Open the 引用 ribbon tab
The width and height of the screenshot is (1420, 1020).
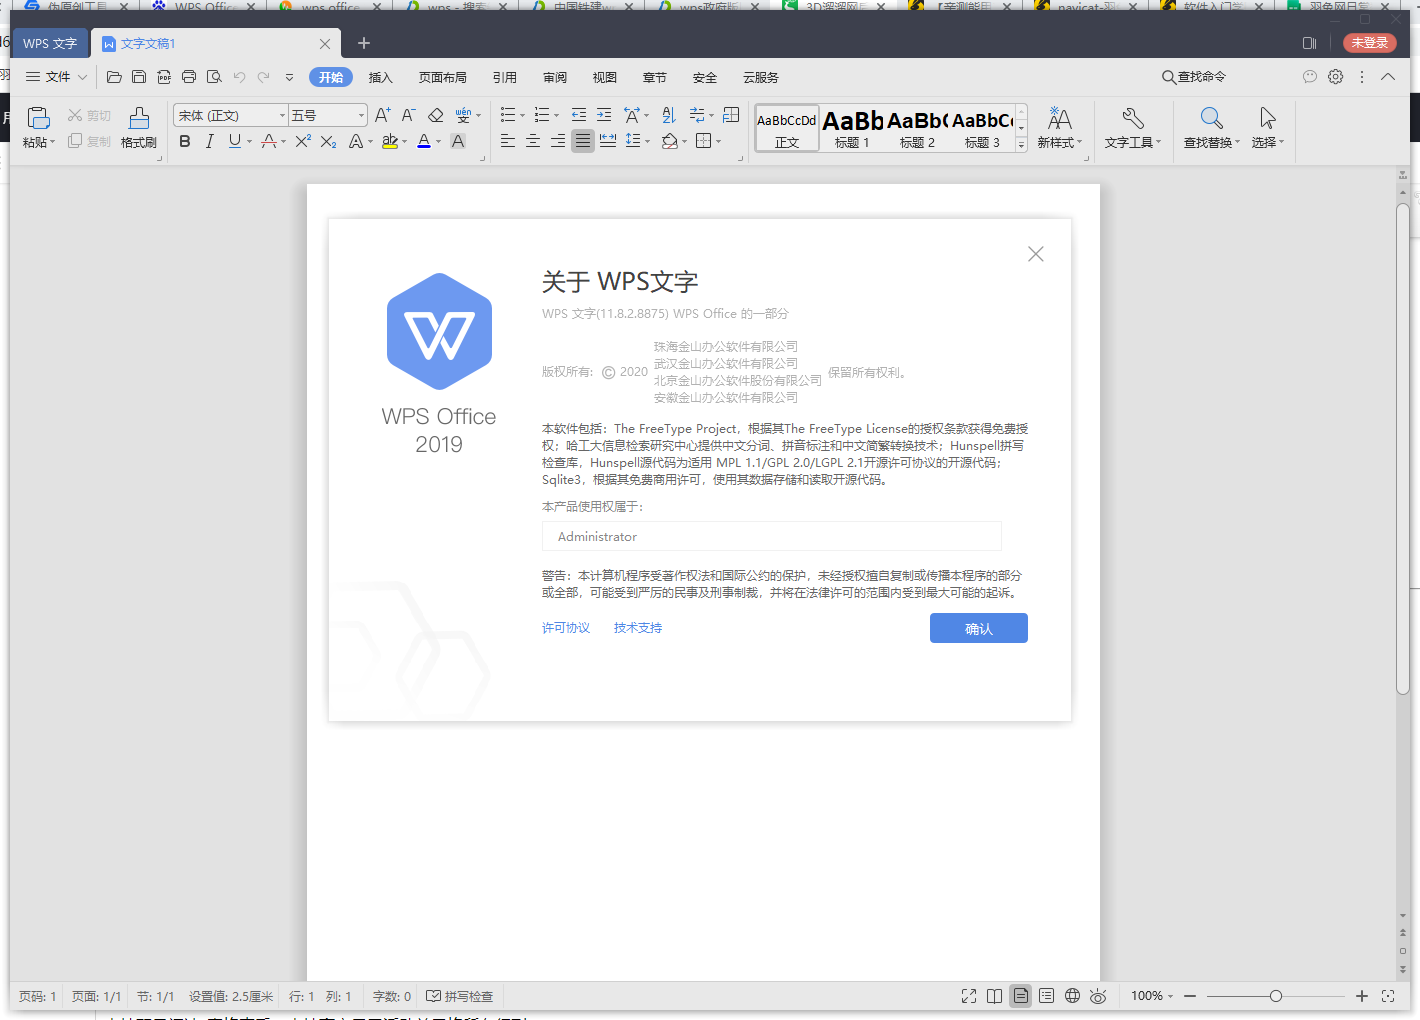505,77
